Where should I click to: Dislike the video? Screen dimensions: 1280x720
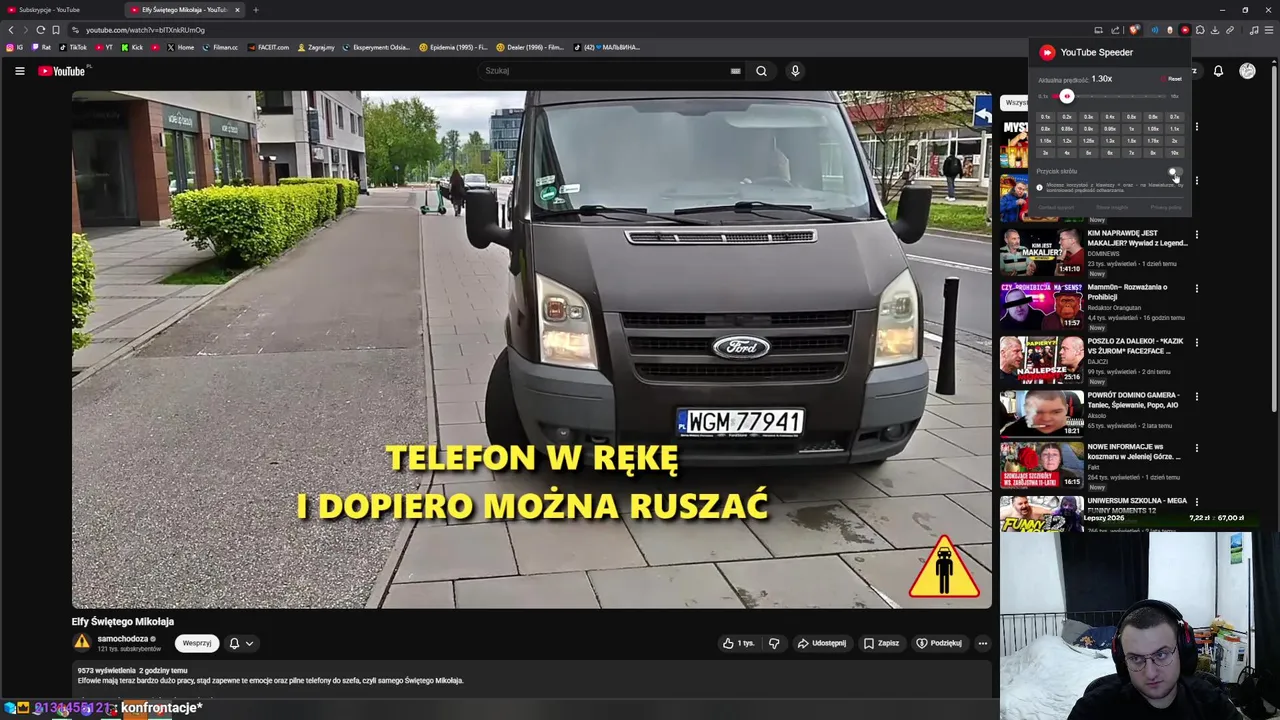click(x=774, y=643)
